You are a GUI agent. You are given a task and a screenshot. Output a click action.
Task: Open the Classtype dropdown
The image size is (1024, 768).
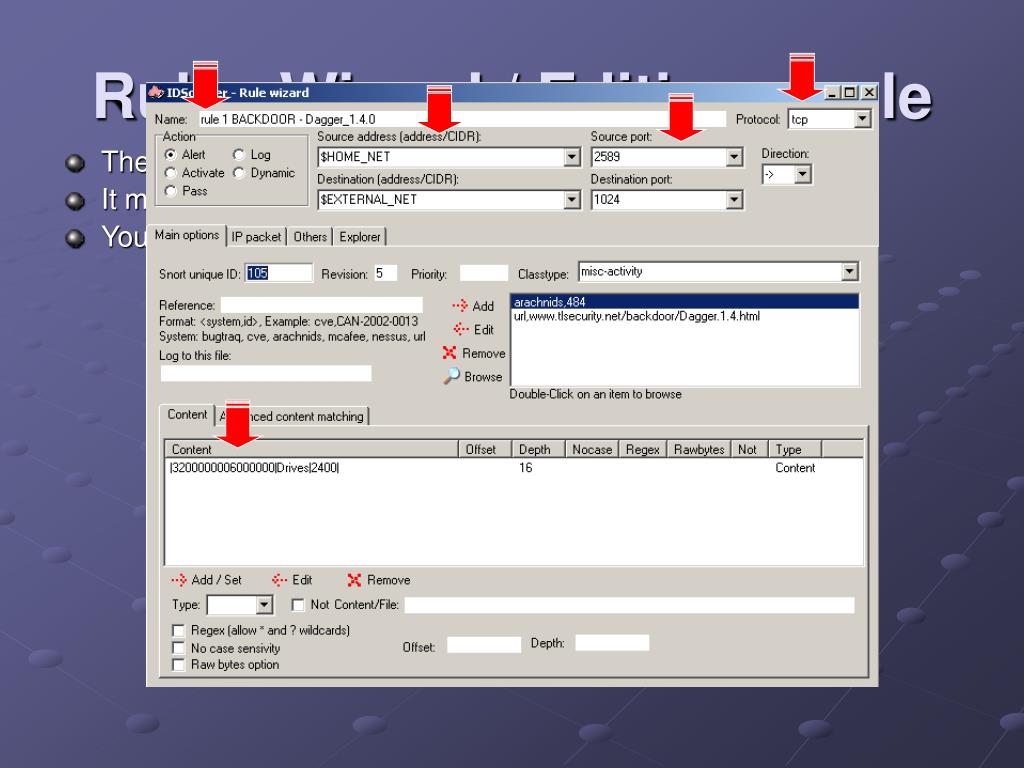tap(849, 272)
